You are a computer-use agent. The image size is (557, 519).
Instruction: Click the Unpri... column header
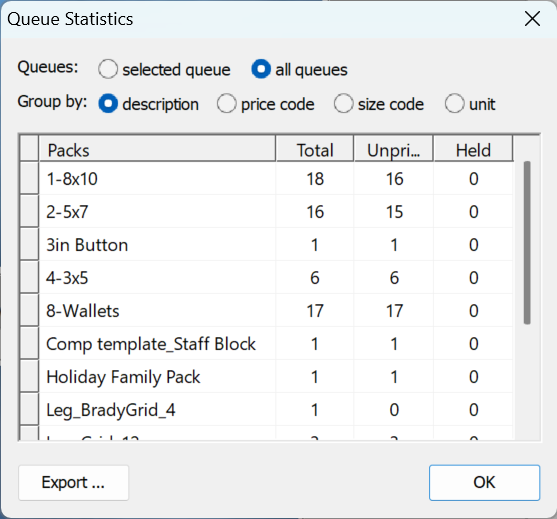394,149
